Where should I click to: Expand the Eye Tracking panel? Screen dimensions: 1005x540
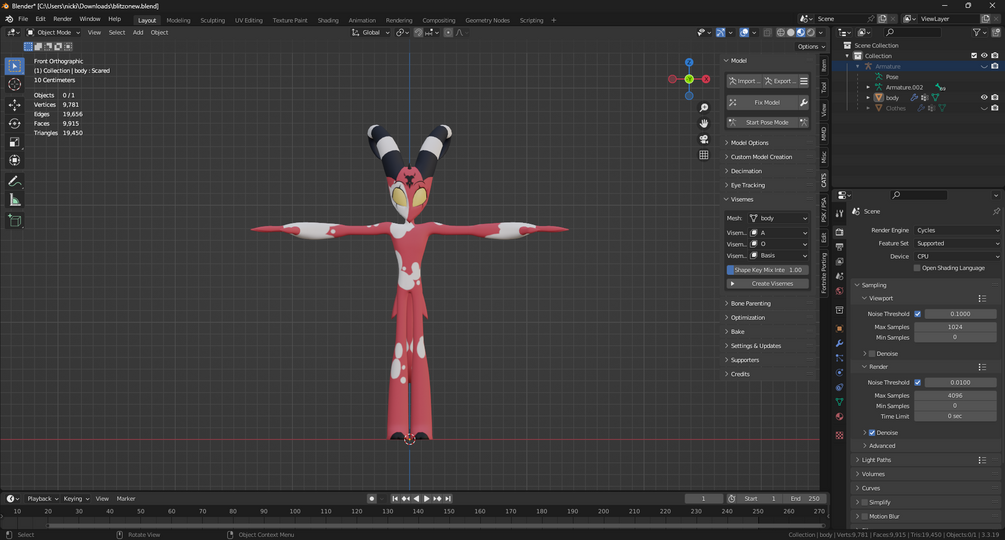coord(768,185)
